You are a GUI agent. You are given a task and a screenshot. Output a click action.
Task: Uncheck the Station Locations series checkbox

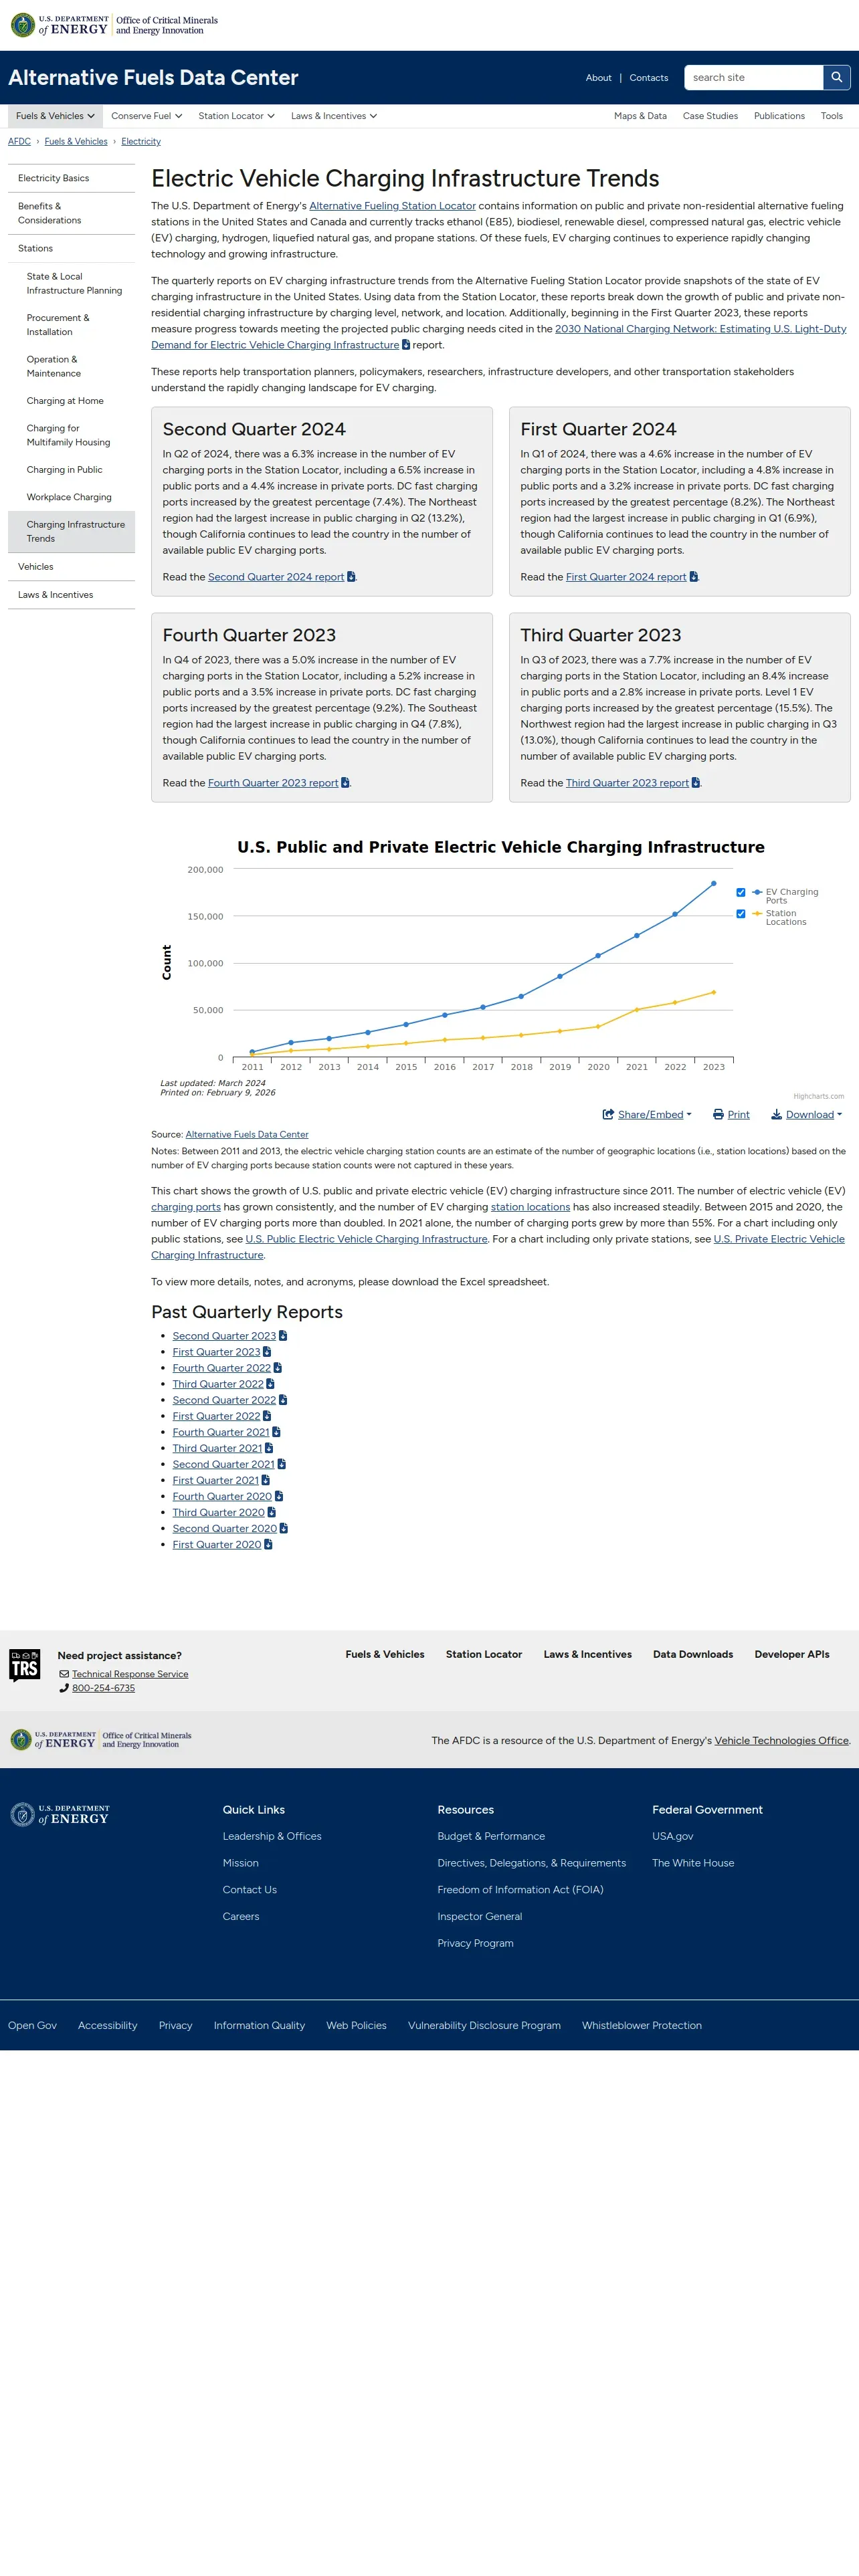741,914
